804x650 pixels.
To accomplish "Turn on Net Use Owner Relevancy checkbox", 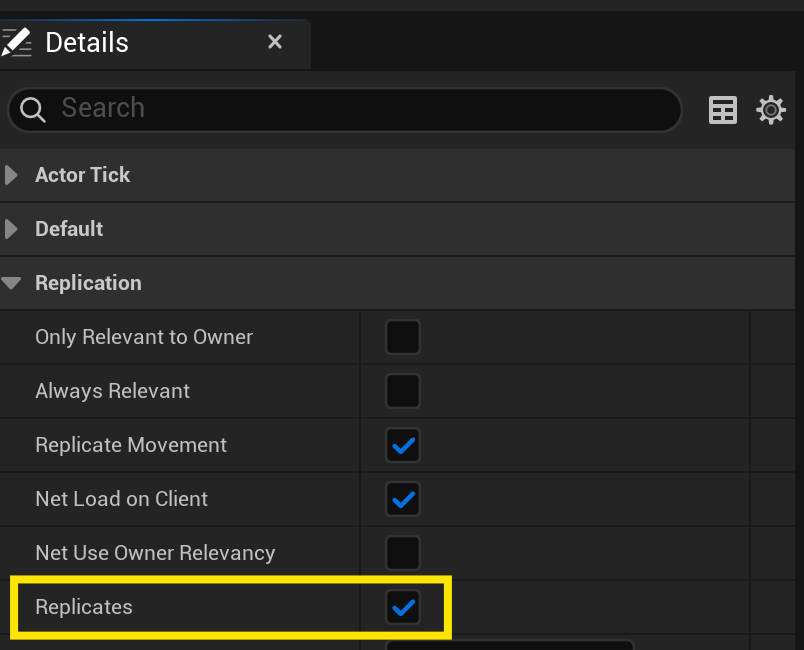I will [x=403, y=553].
